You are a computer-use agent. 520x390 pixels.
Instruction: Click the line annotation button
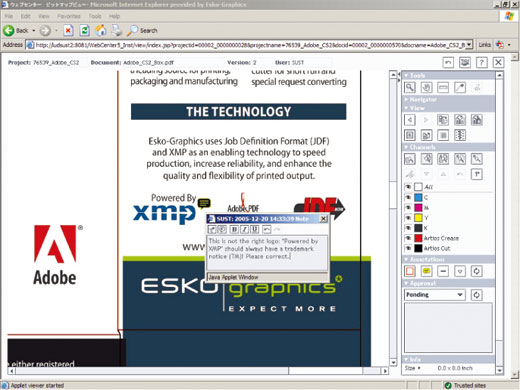coord(443,271)
